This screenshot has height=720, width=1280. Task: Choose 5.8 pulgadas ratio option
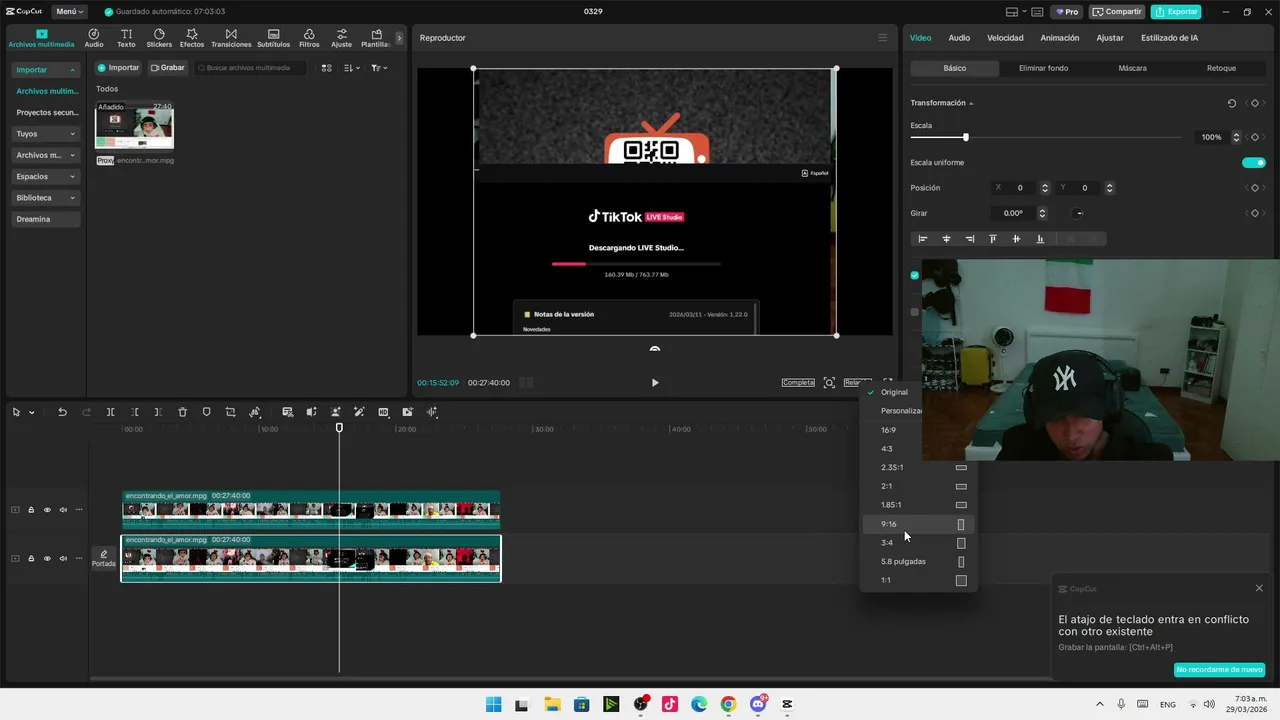coord(919,561)
